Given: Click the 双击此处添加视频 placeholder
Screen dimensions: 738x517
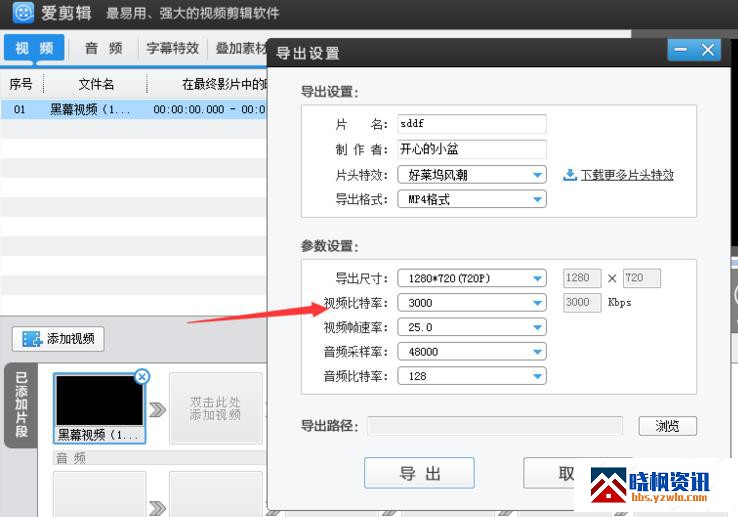Looking at the screenshot, I should (216, 408).
